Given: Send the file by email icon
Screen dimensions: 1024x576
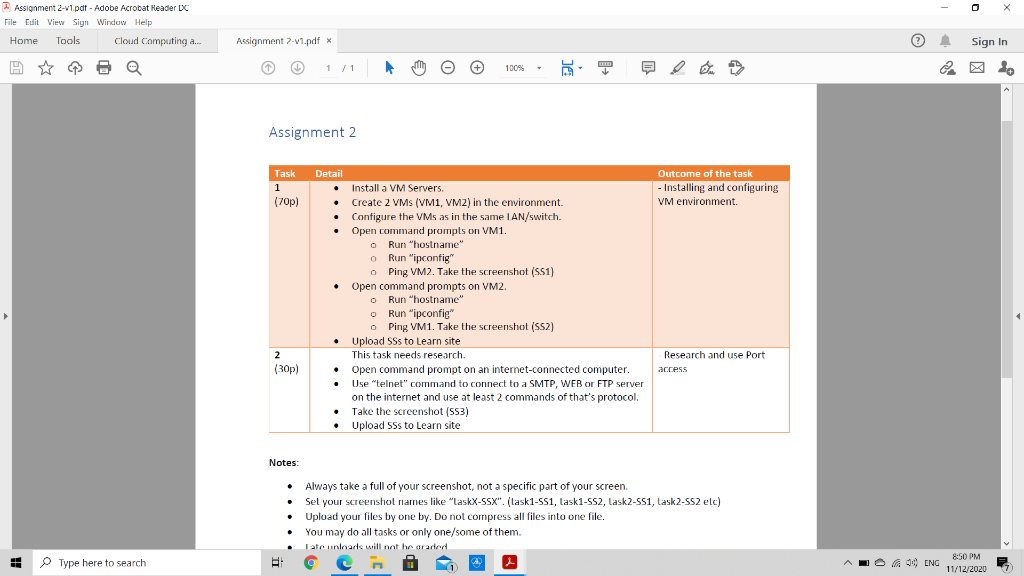Looking at the screenshot, I should [977, 68].
